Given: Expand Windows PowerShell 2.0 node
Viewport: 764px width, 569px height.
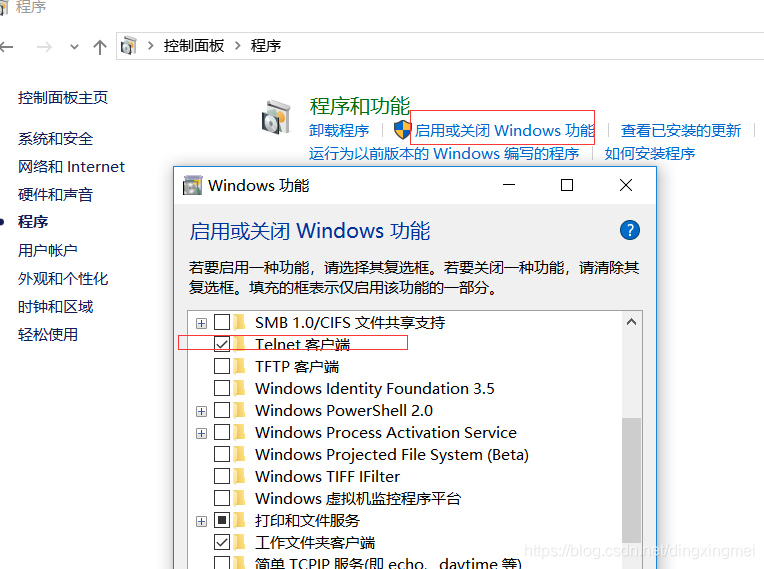Looking at the screenshot, I should pyautogui.click(x=201, y=412).
